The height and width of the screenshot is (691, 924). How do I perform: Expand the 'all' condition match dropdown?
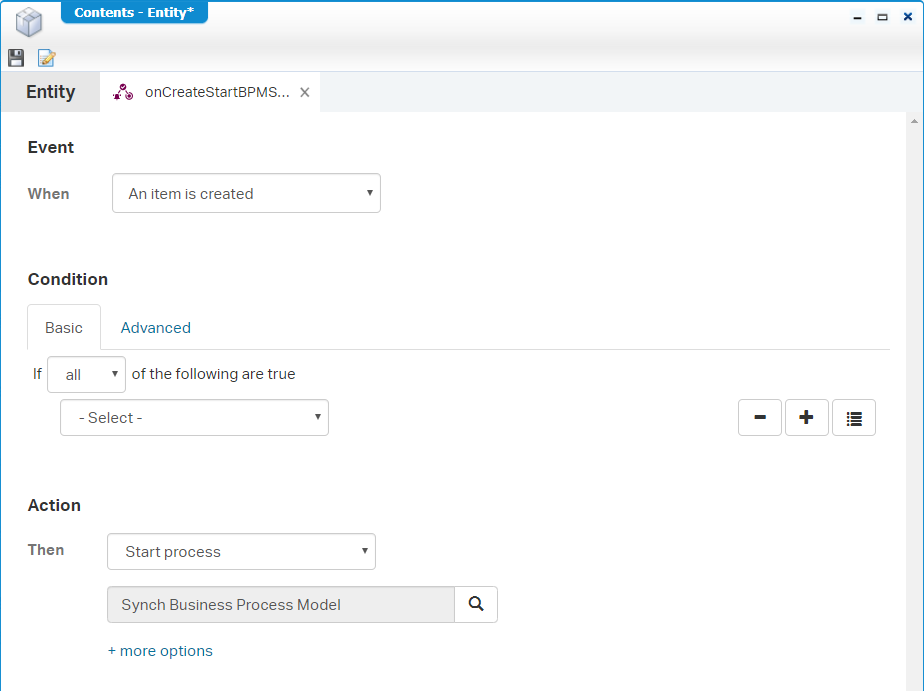point(87,374)
